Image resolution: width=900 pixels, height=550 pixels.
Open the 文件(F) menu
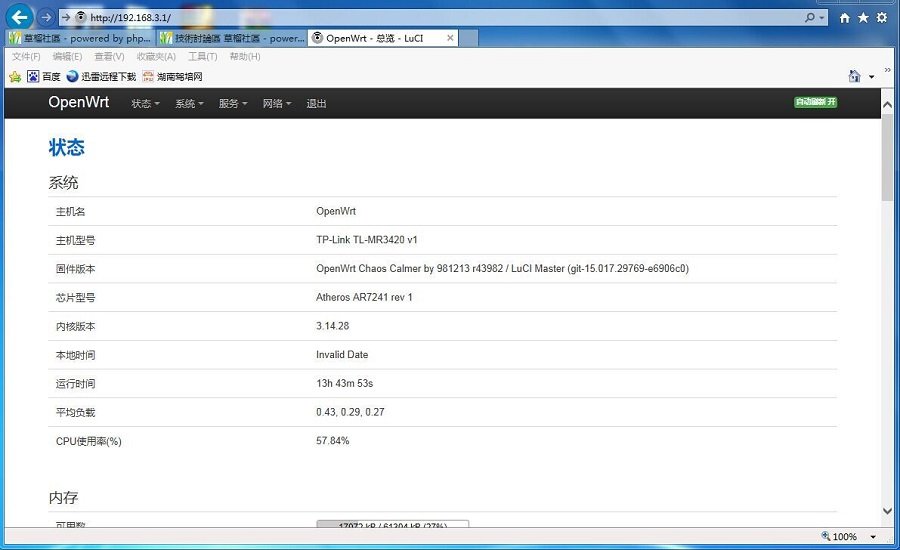pyautogui.click(x=26, y=56)
